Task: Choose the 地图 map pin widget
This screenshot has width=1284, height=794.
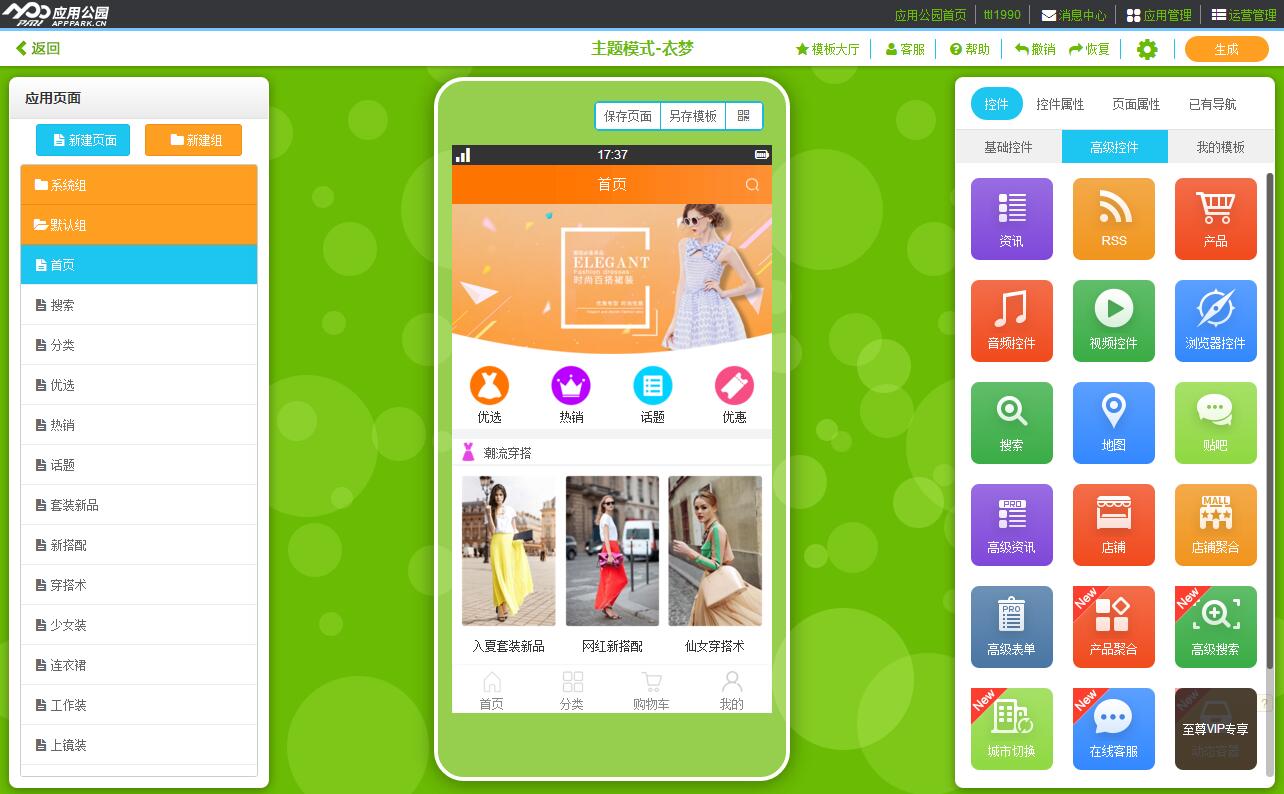Action: (1113, 422)
